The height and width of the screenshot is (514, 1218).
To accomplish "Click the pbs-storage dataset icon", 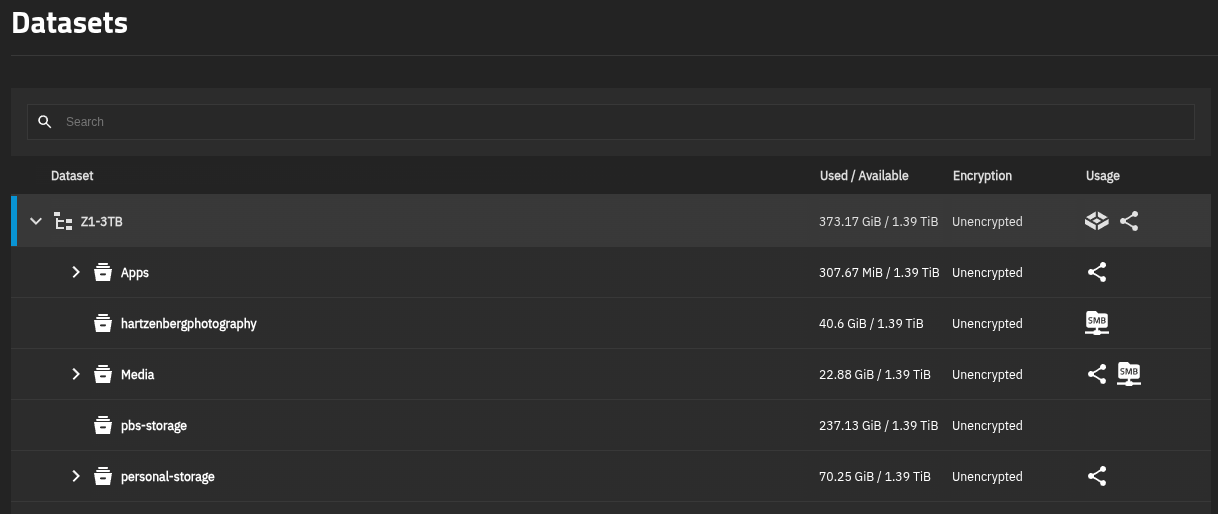I will pos(102,426).
